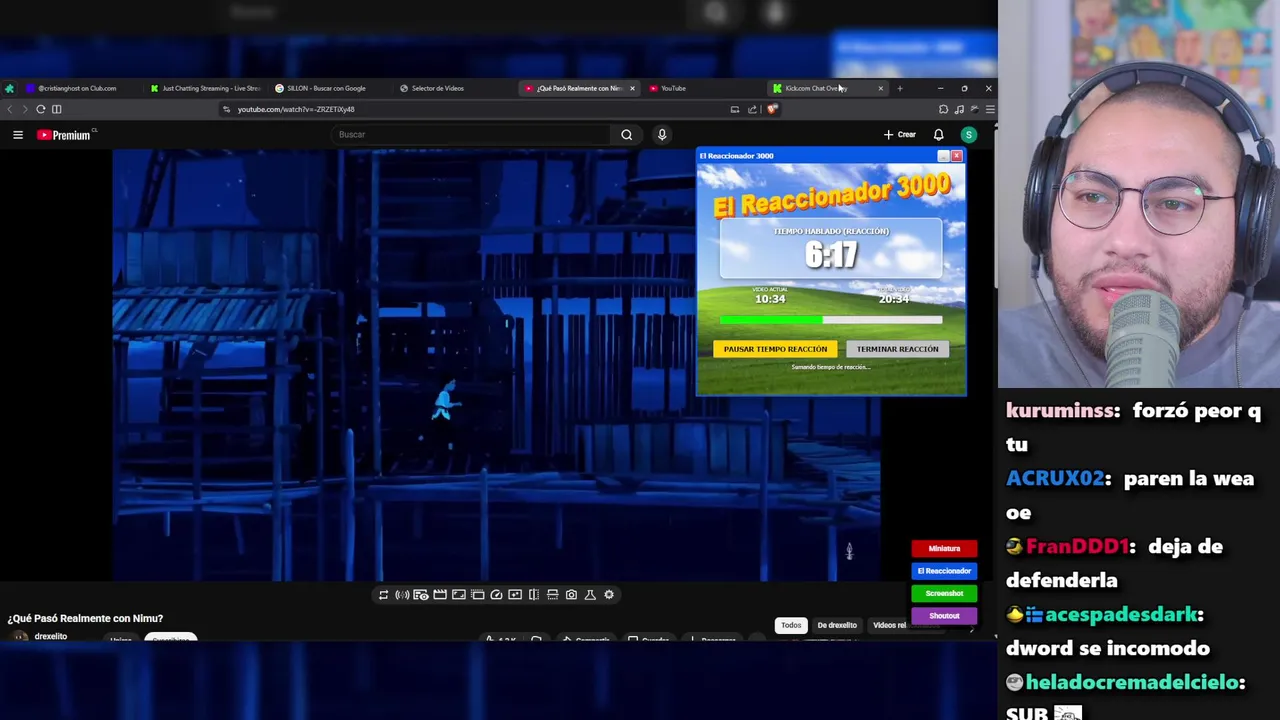
Task: Click site info icon left of URL
Action: click(x=227, y=109)
